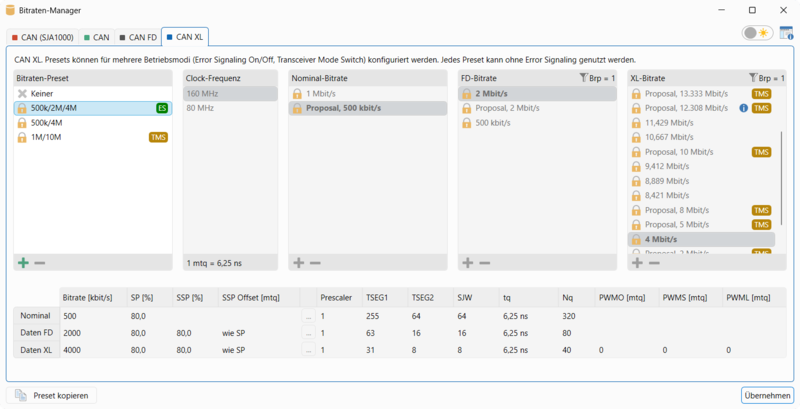Select 500 kbit/s FD bitrate

pos(537,123)
